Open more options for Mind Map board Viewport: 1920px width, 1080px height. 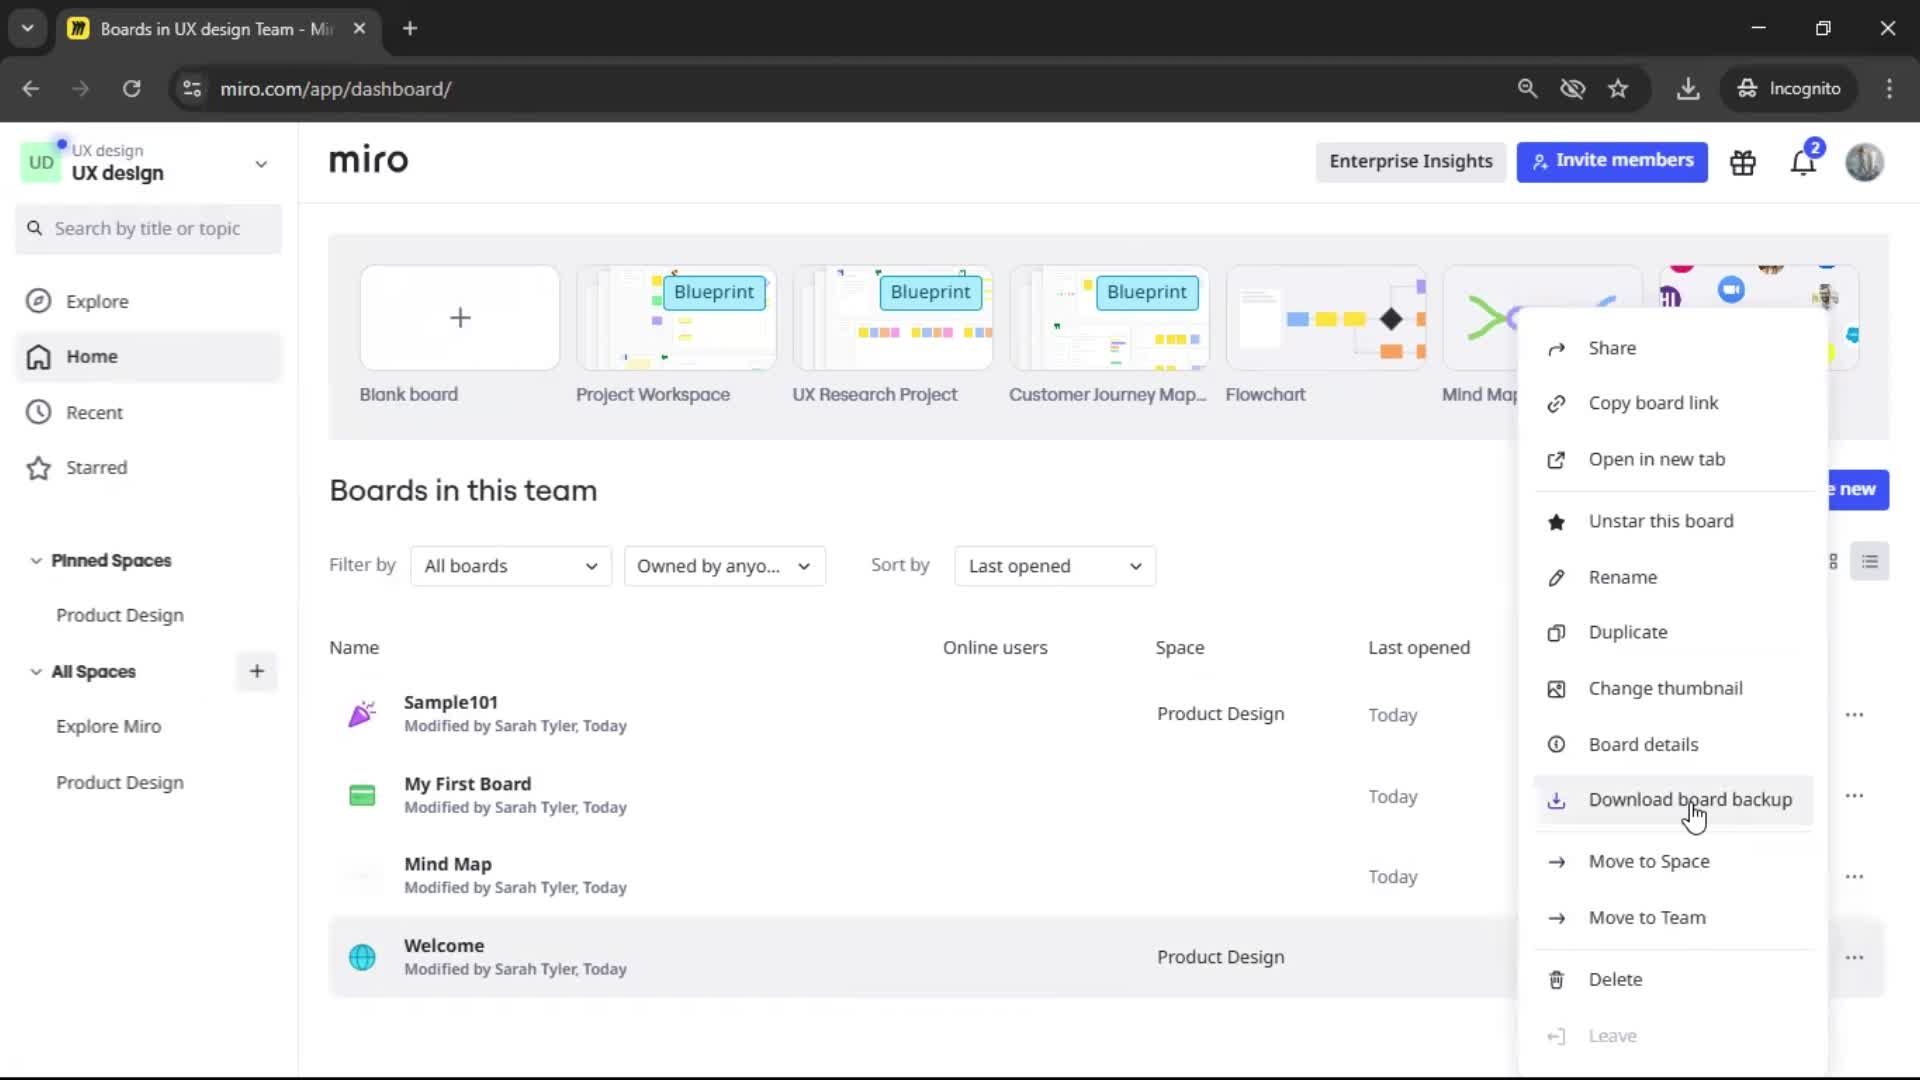point(1854,877)
